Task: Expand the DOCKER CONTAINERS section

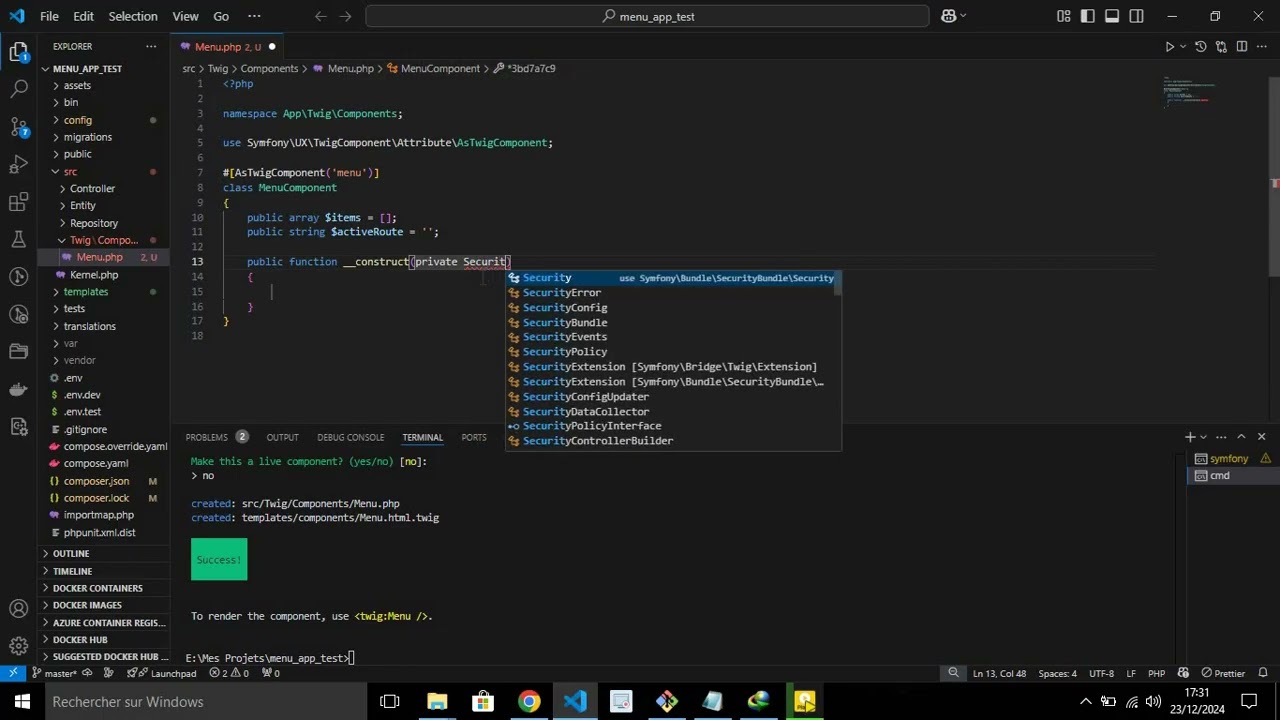Action: tap(98, 588)
